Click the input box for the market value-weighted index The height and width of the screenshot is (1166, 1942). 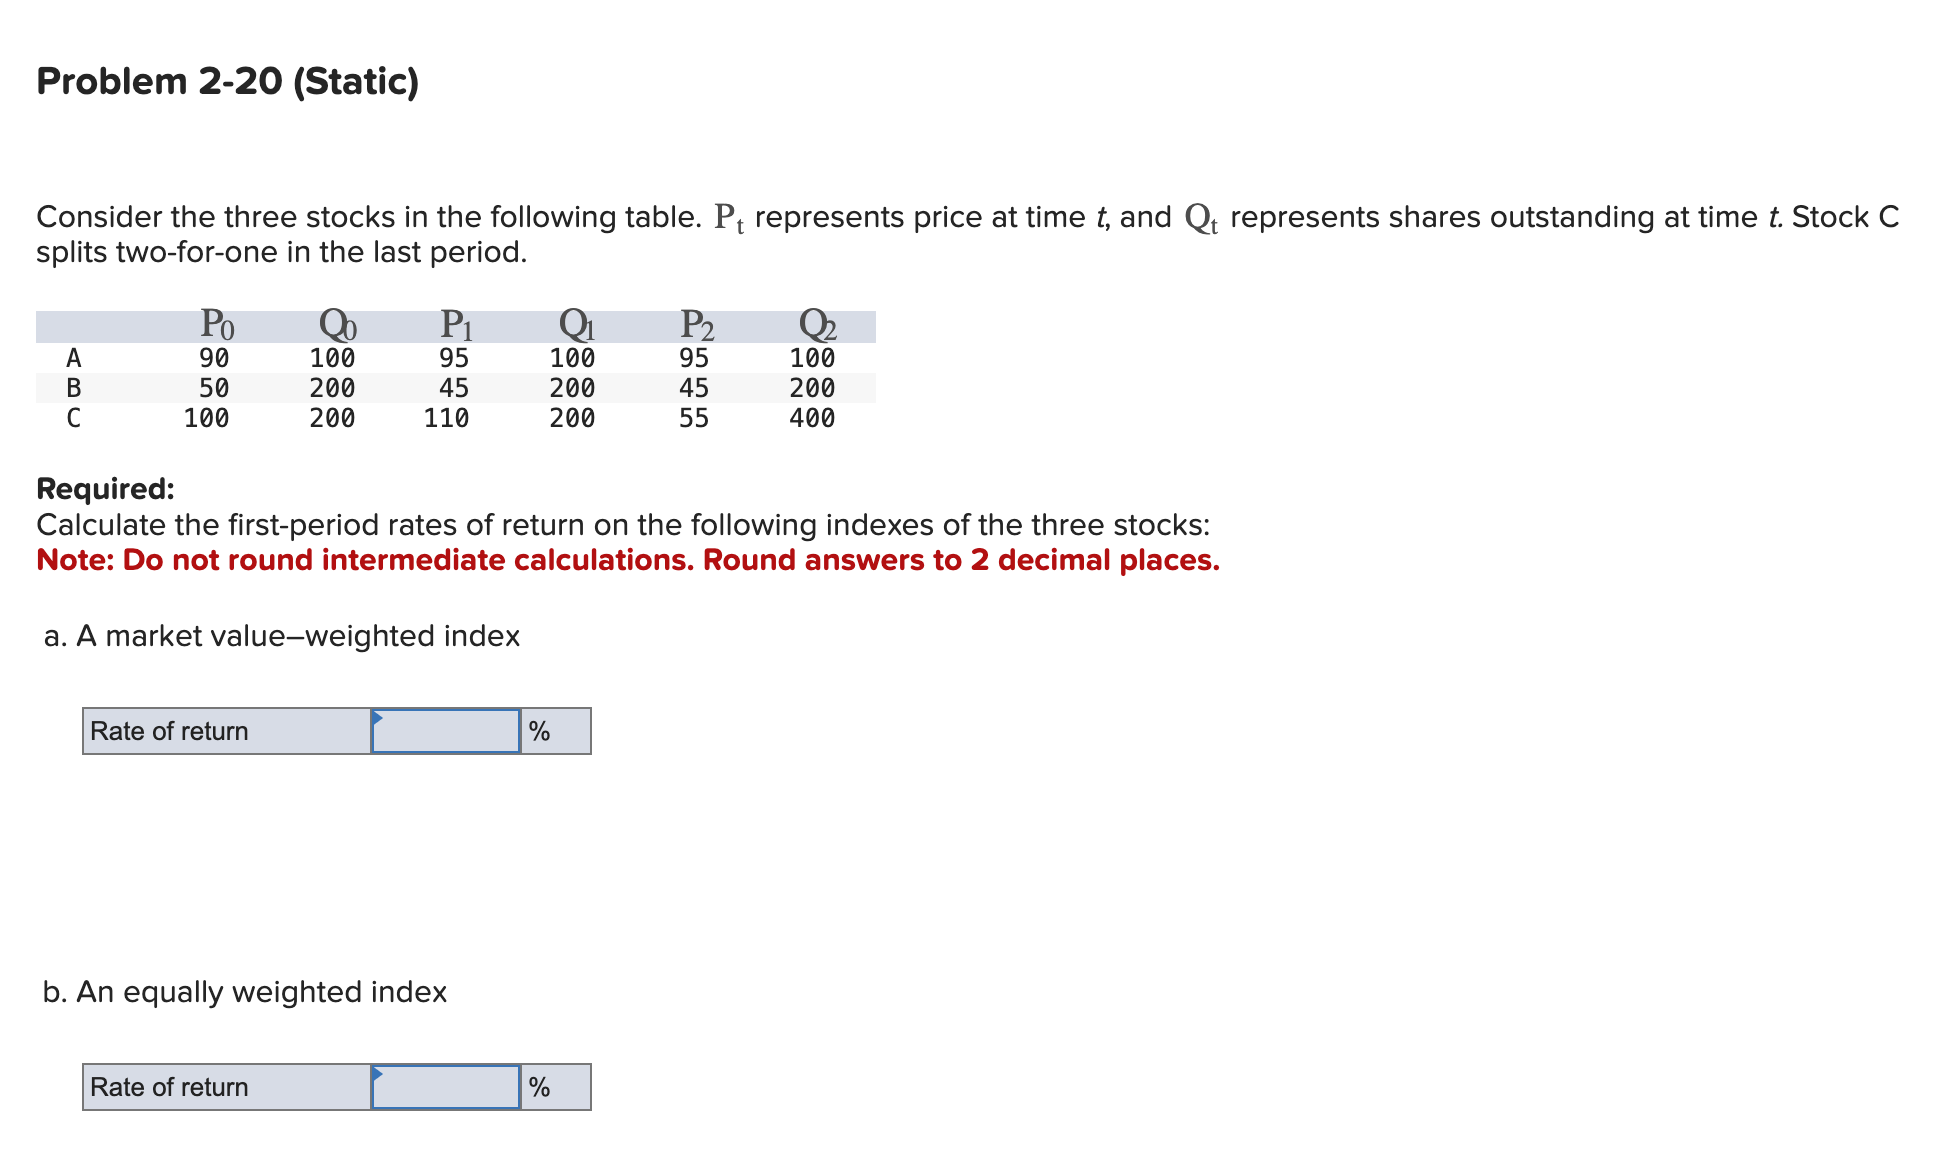tap(445, 731)
